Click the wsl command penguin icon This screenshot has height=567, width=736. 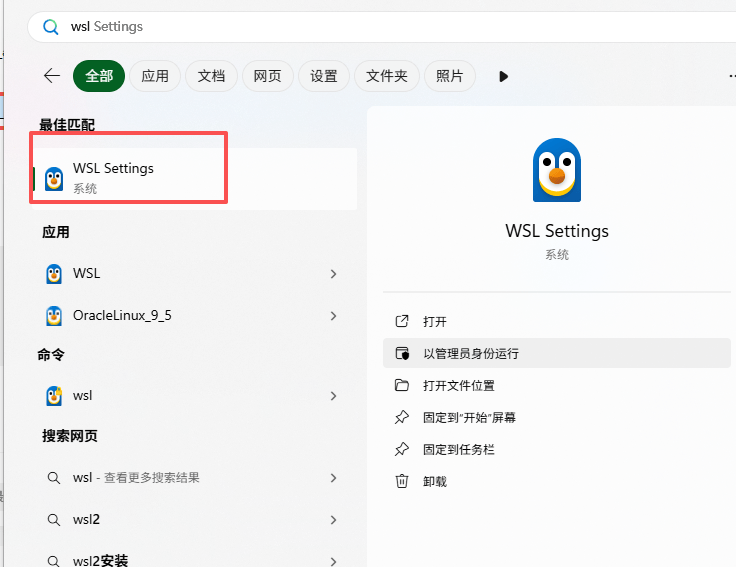tap(54, 396)
